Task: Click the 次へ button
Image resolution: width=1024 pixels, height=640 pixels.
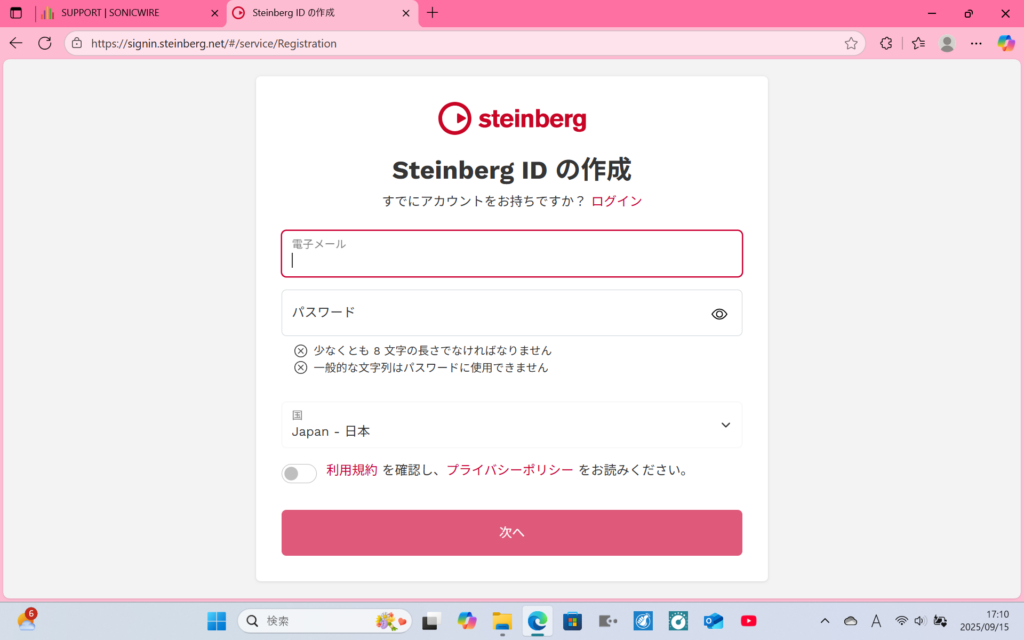Action: click(511, 532)
